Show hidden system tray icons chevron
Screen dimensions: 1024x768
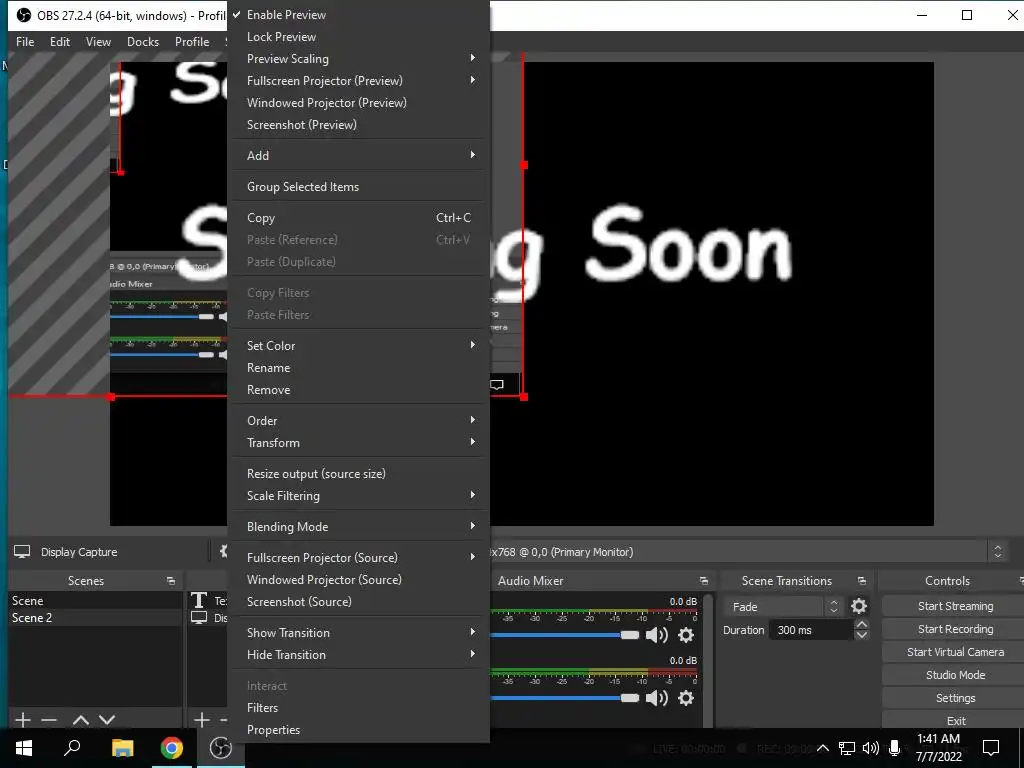coord(823,748)
